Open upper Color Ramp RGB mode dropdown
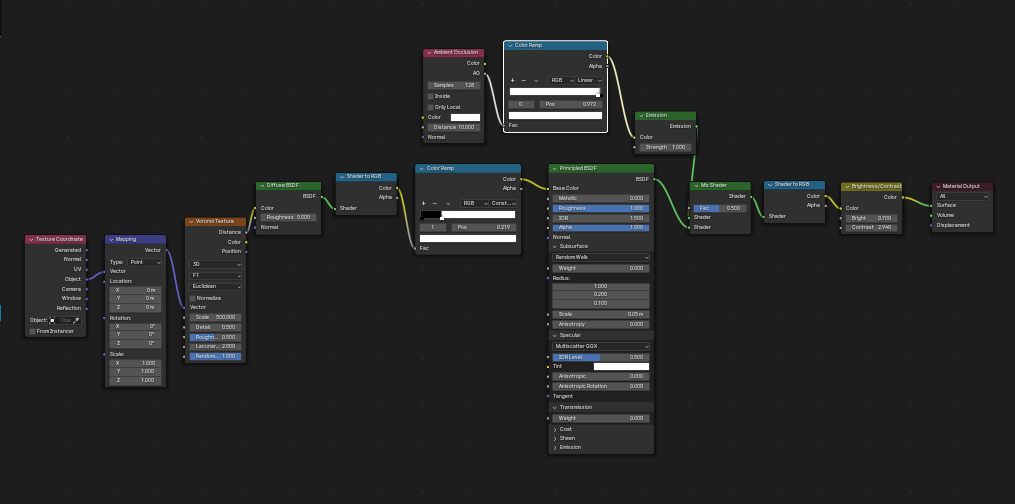1015x504 pixels. coord(561,80)
